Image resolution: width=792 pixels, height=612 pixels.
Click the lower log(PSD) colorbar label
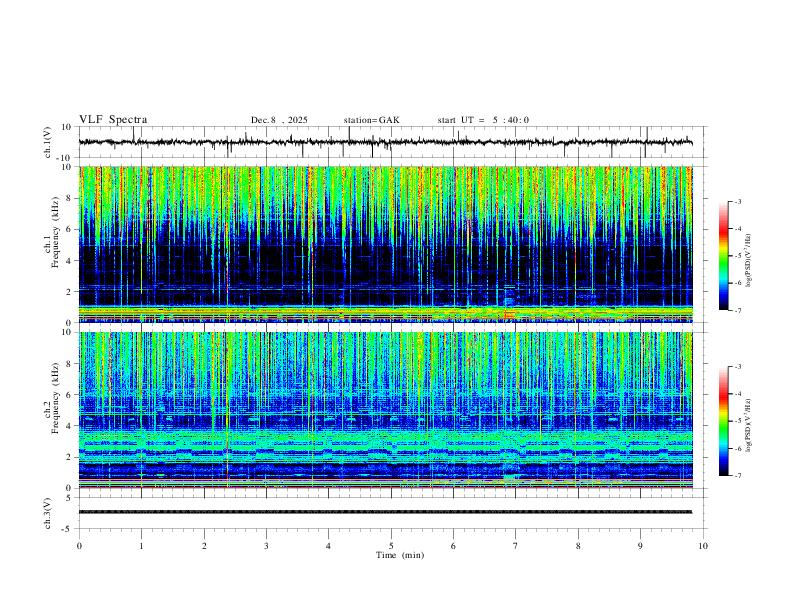(x=748, y=426)
